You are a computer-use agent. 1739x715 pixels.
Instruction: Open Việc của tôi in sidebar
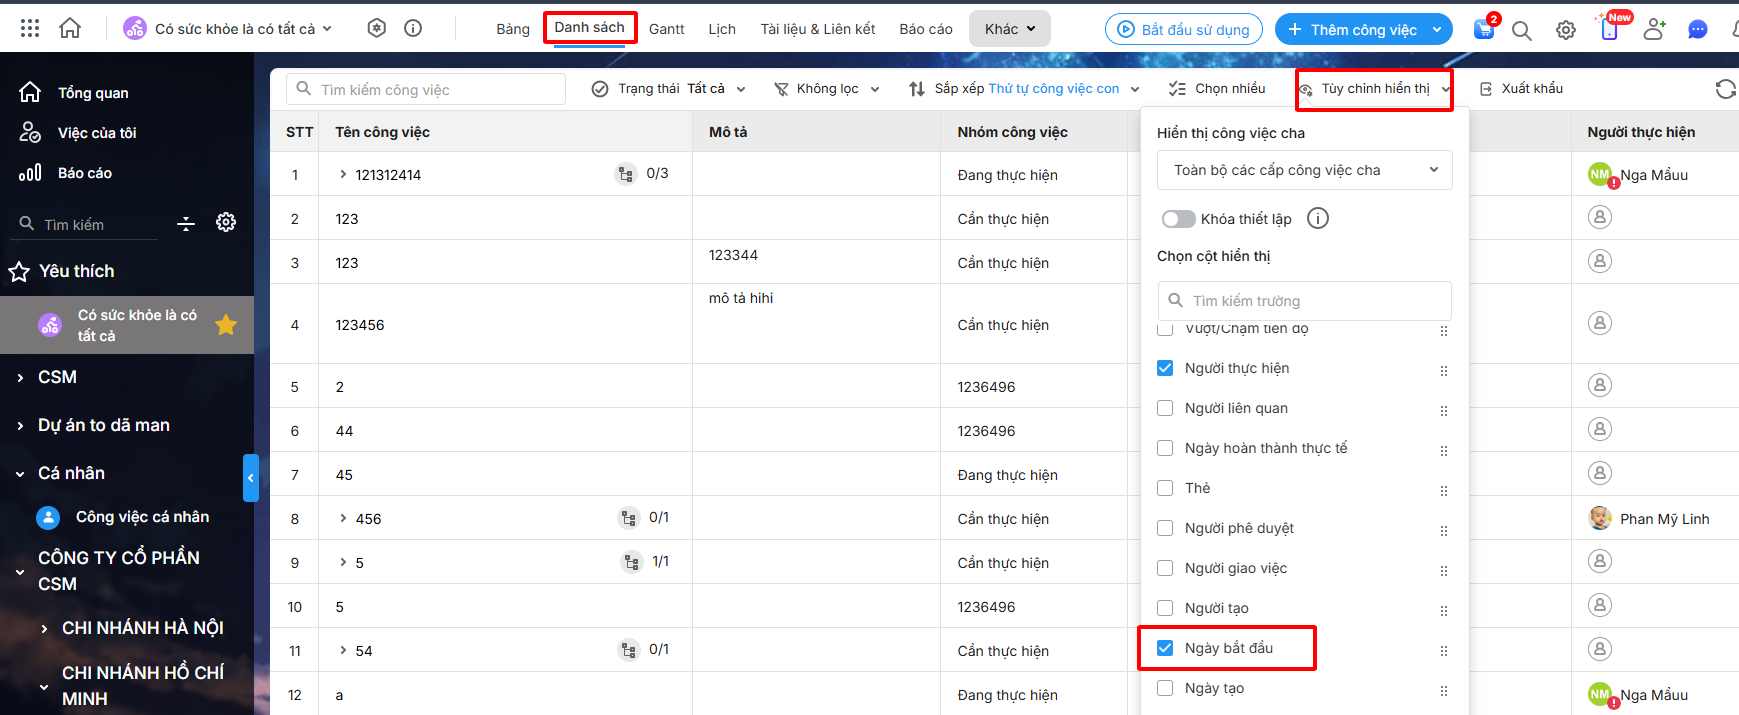pos(97,133)
